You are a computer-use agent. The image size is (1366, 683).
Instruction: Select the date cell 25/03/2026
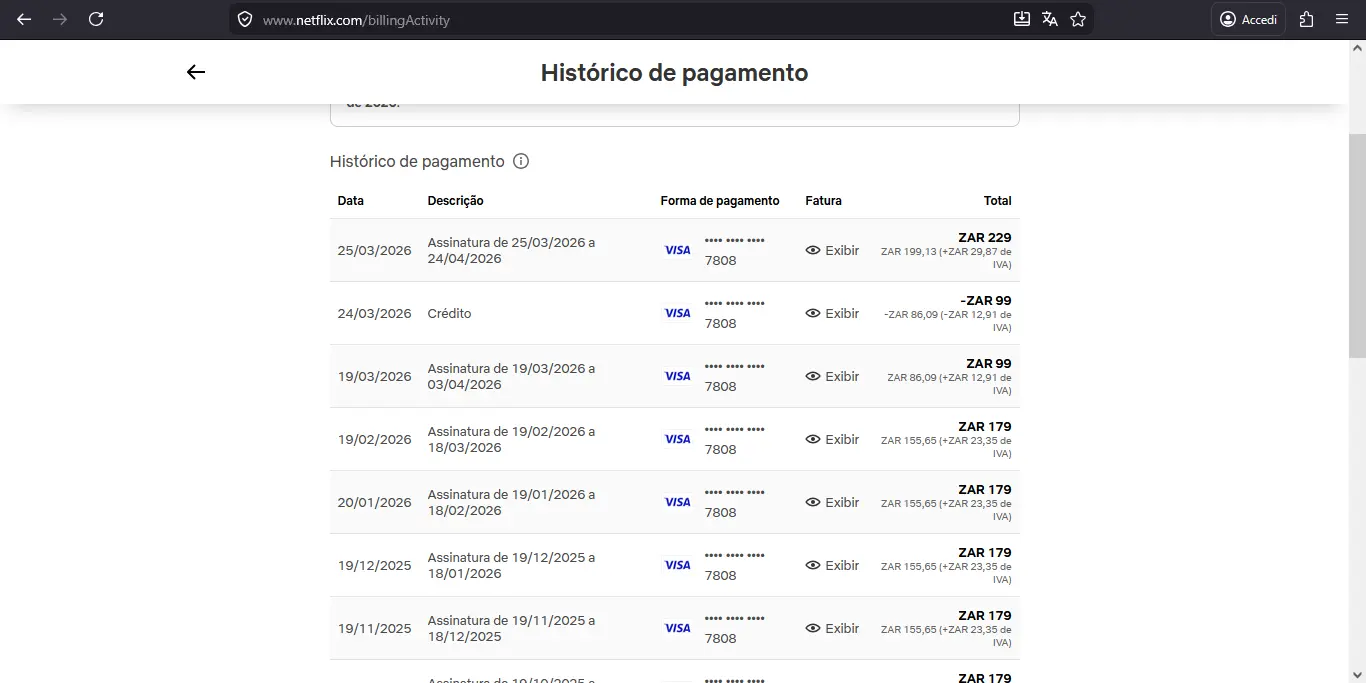point(375,250)
